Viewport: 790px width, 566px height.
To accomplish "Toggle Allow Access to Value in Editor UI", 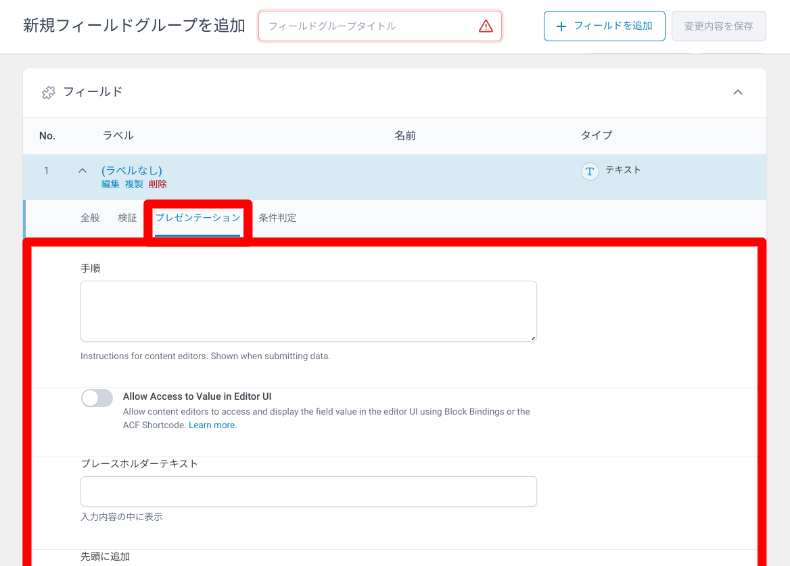I will (97, 398).
